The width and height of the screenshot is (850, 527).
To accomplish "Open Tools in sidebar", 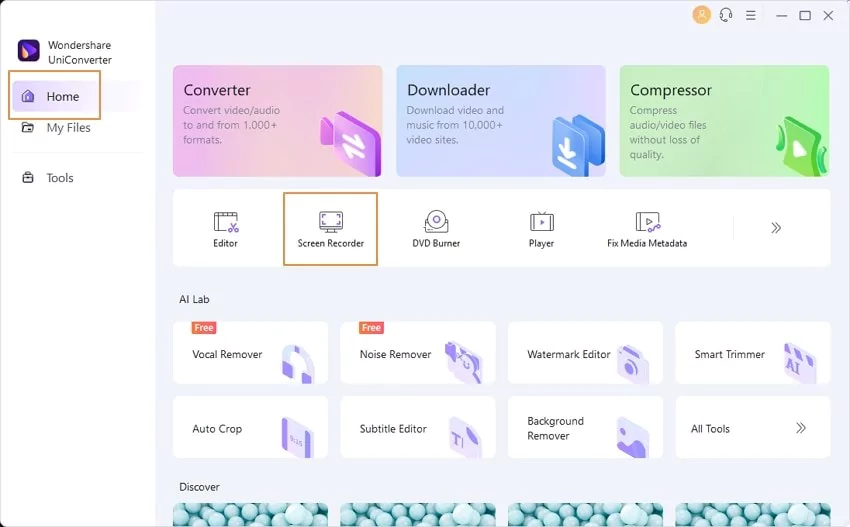I will pyautogui.click(x=47, y=178).
